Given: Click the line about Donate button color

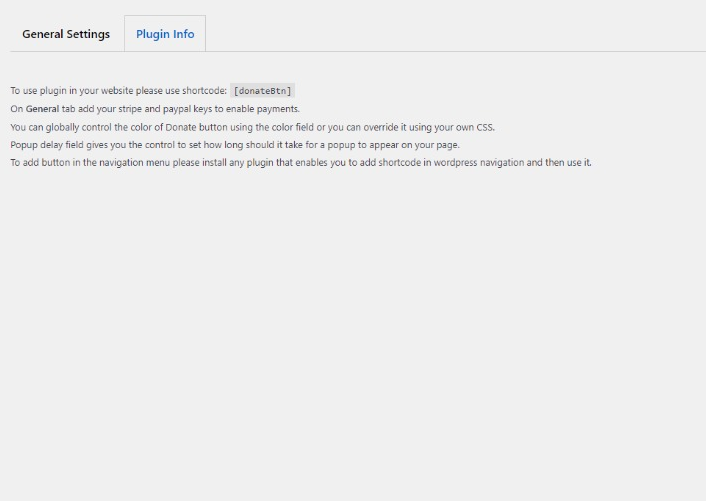Looking at the screenshot, I should [x=200, y=127].
